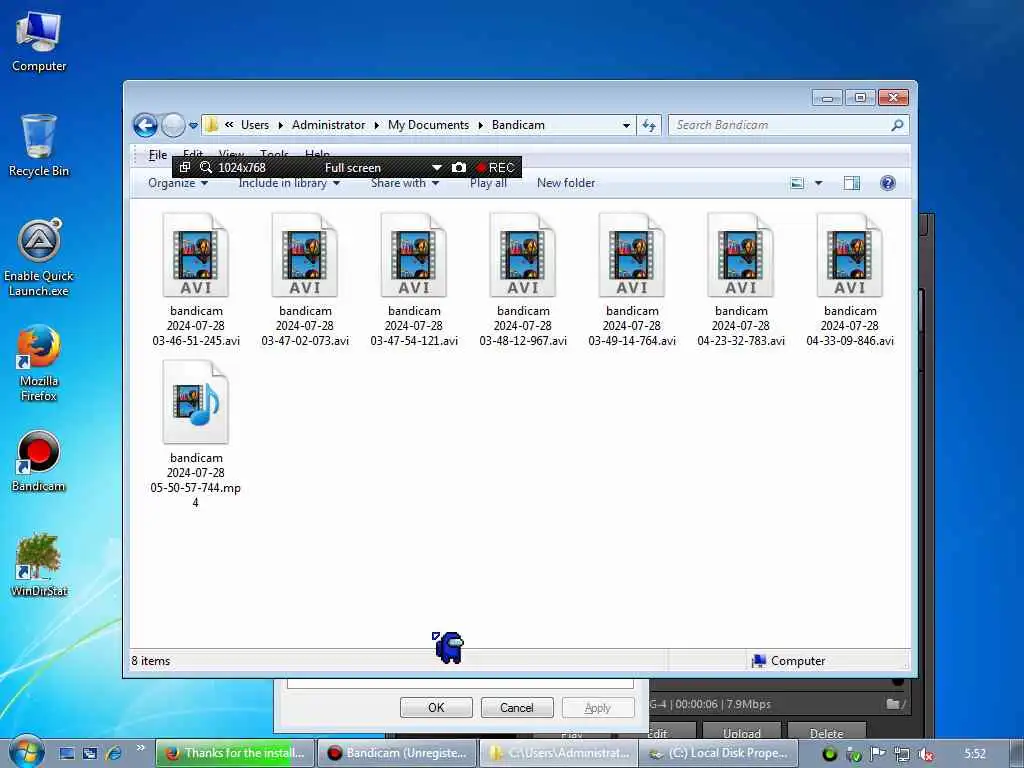Screen dimensions: 1024x768
Task: Switch to Bandicam (Unregistered) taskbar button
Action: click(x=397, y=753)
